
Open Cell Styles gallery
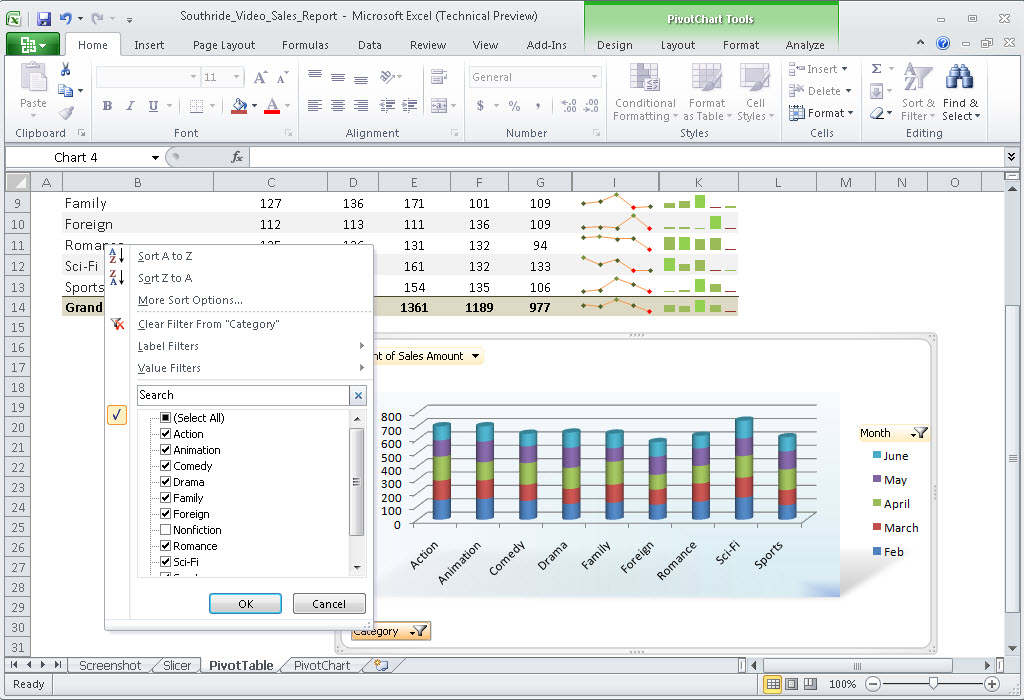(755, 92)
